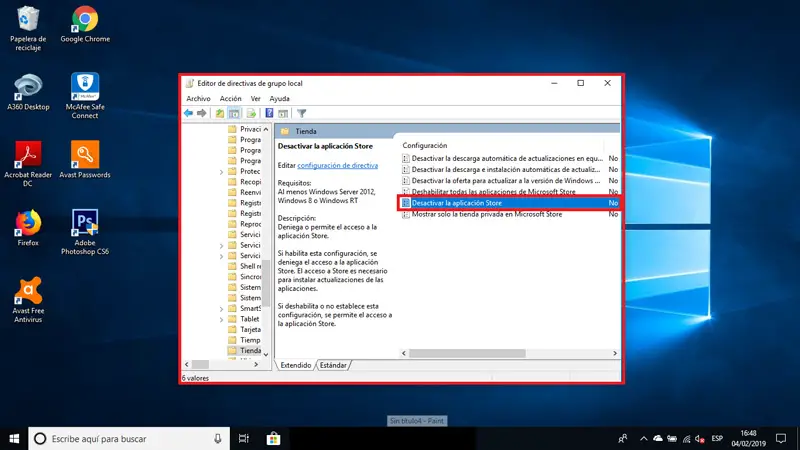The image size is (800, 450).
Task: Open the Acción menu
Action: pyautogui.click(x=230, y=99)
